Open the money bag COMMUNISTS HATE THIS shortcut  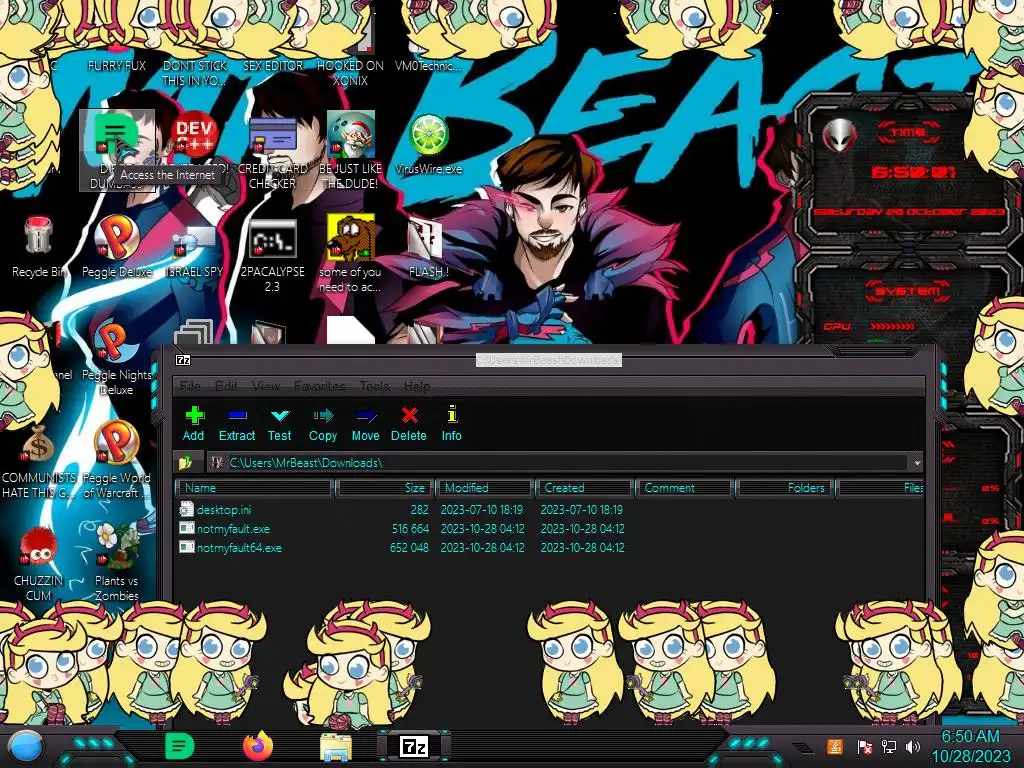(x=39, y=461)
